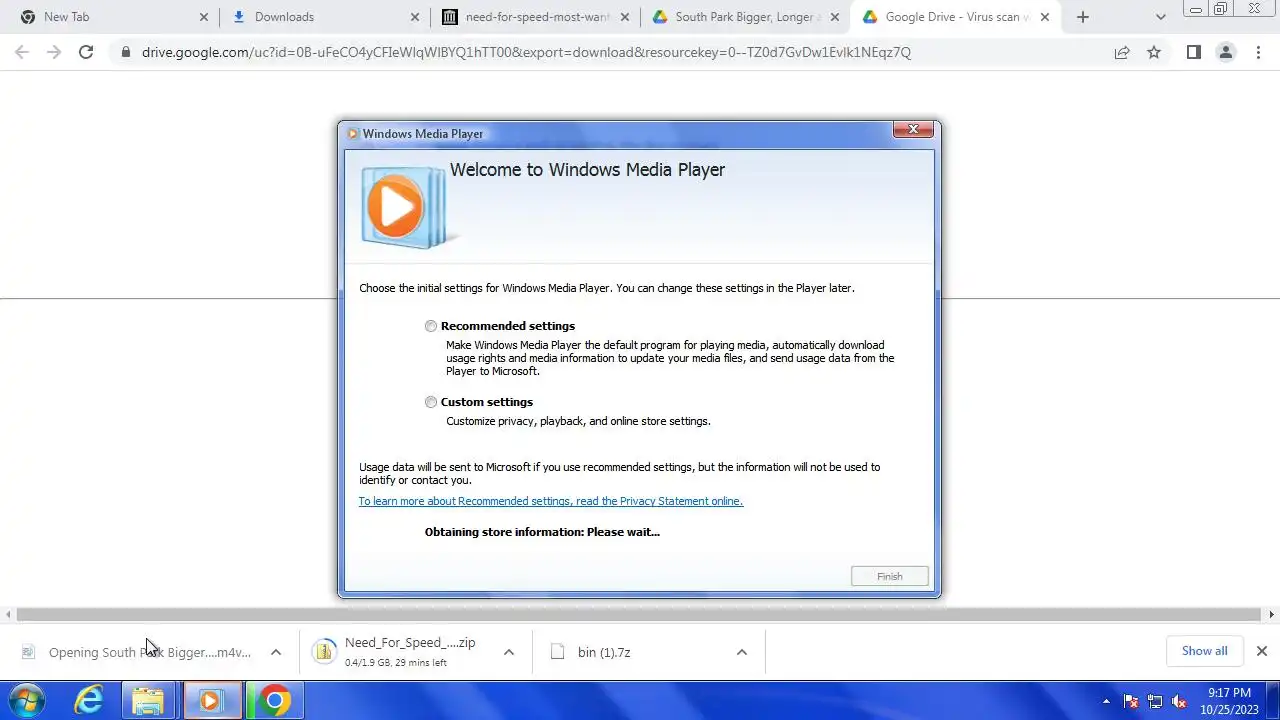The image size is (1280, 720).
Task: Close the Google Drive Virus scan tab
Action: [x=1045, y=17]
